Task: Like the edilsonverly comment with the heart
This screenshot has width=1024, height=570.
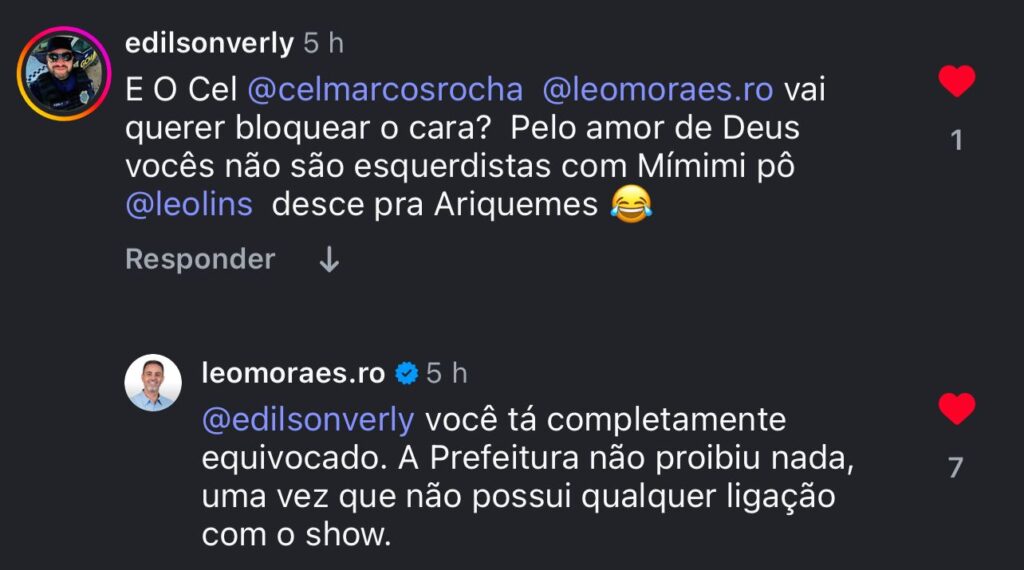Action: [956, 81]
